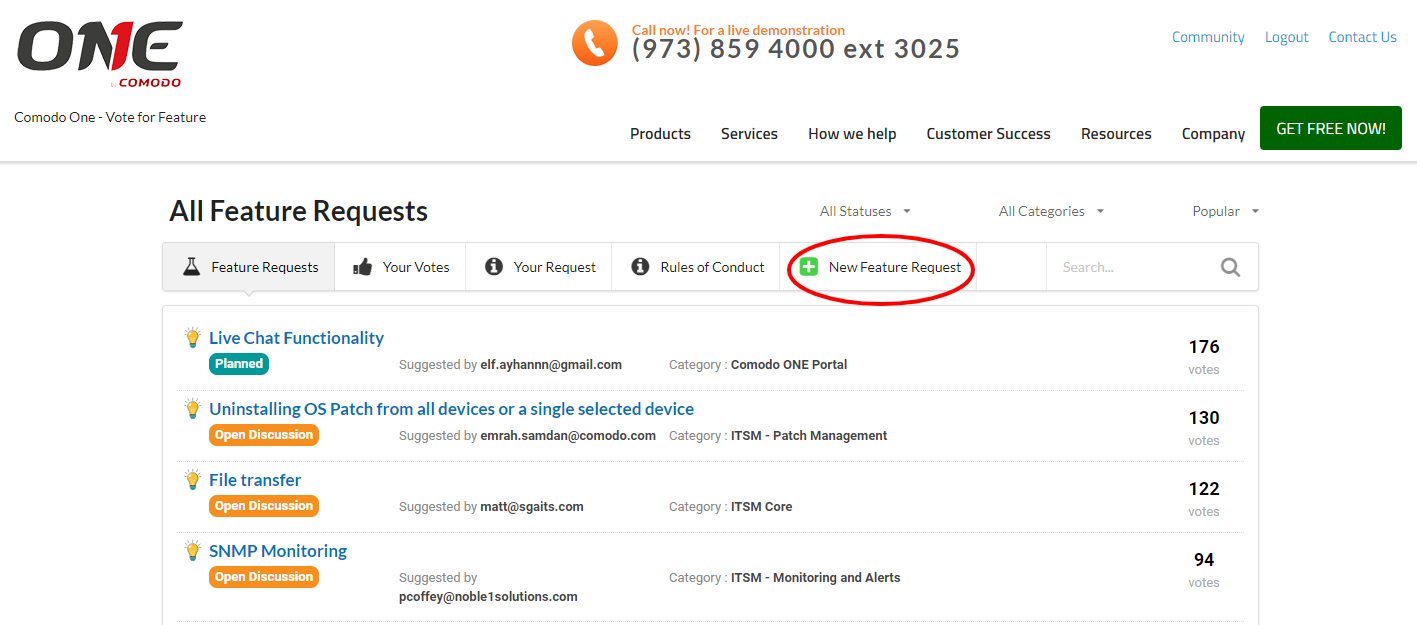Click the text matt@sgaits.com
Screen dimensions: 1417x625
tap(532, 507)
